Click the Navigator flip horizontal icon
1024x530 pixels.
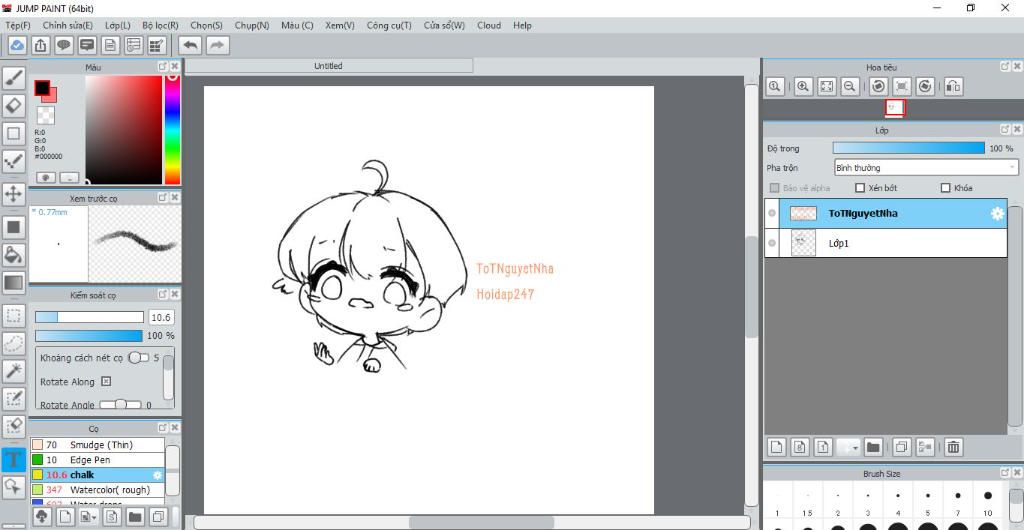click(x=953, y=86)
